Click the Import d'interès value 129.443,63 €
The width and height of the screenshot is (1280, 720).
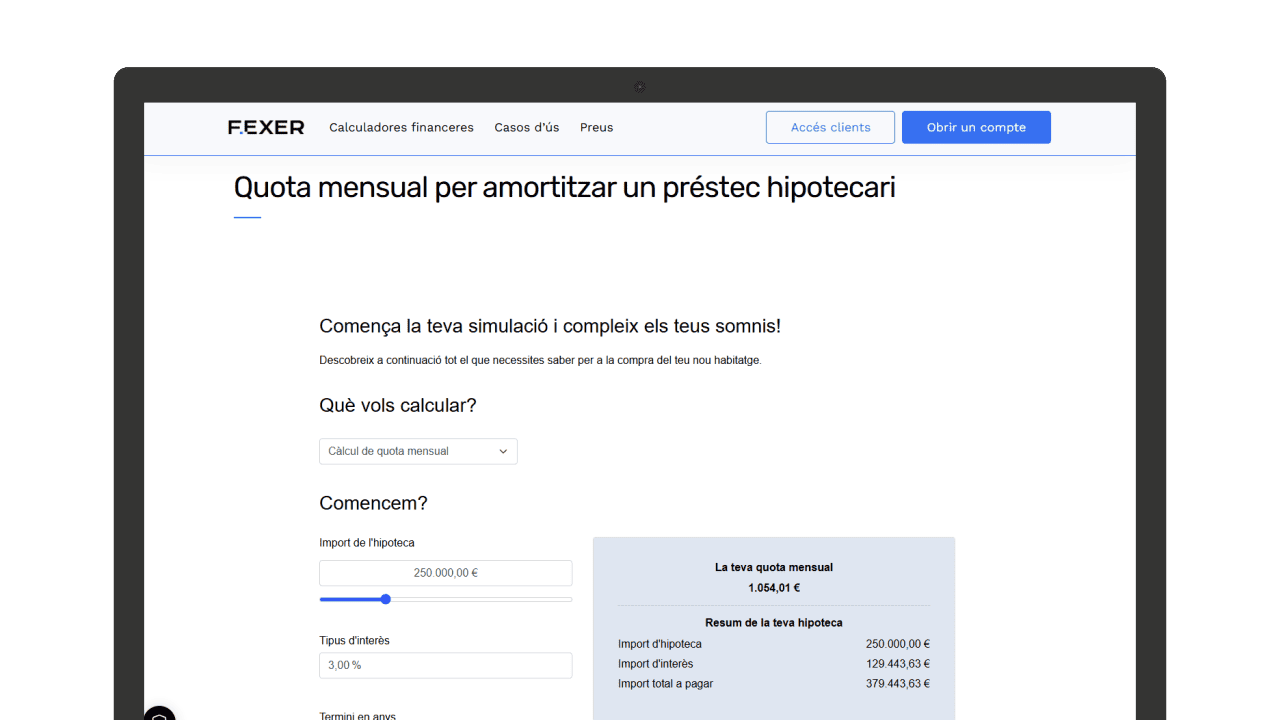(x=897, y=664)
